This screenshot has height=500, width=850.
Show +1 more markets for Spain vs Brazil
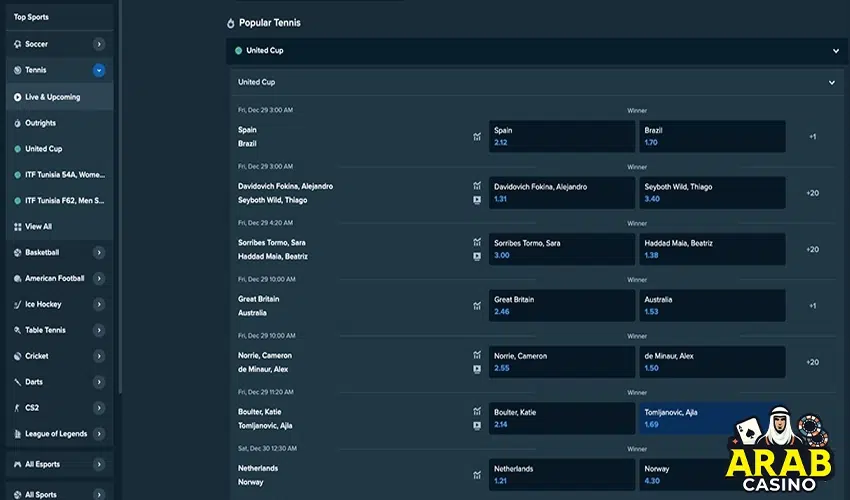(812, 137)
